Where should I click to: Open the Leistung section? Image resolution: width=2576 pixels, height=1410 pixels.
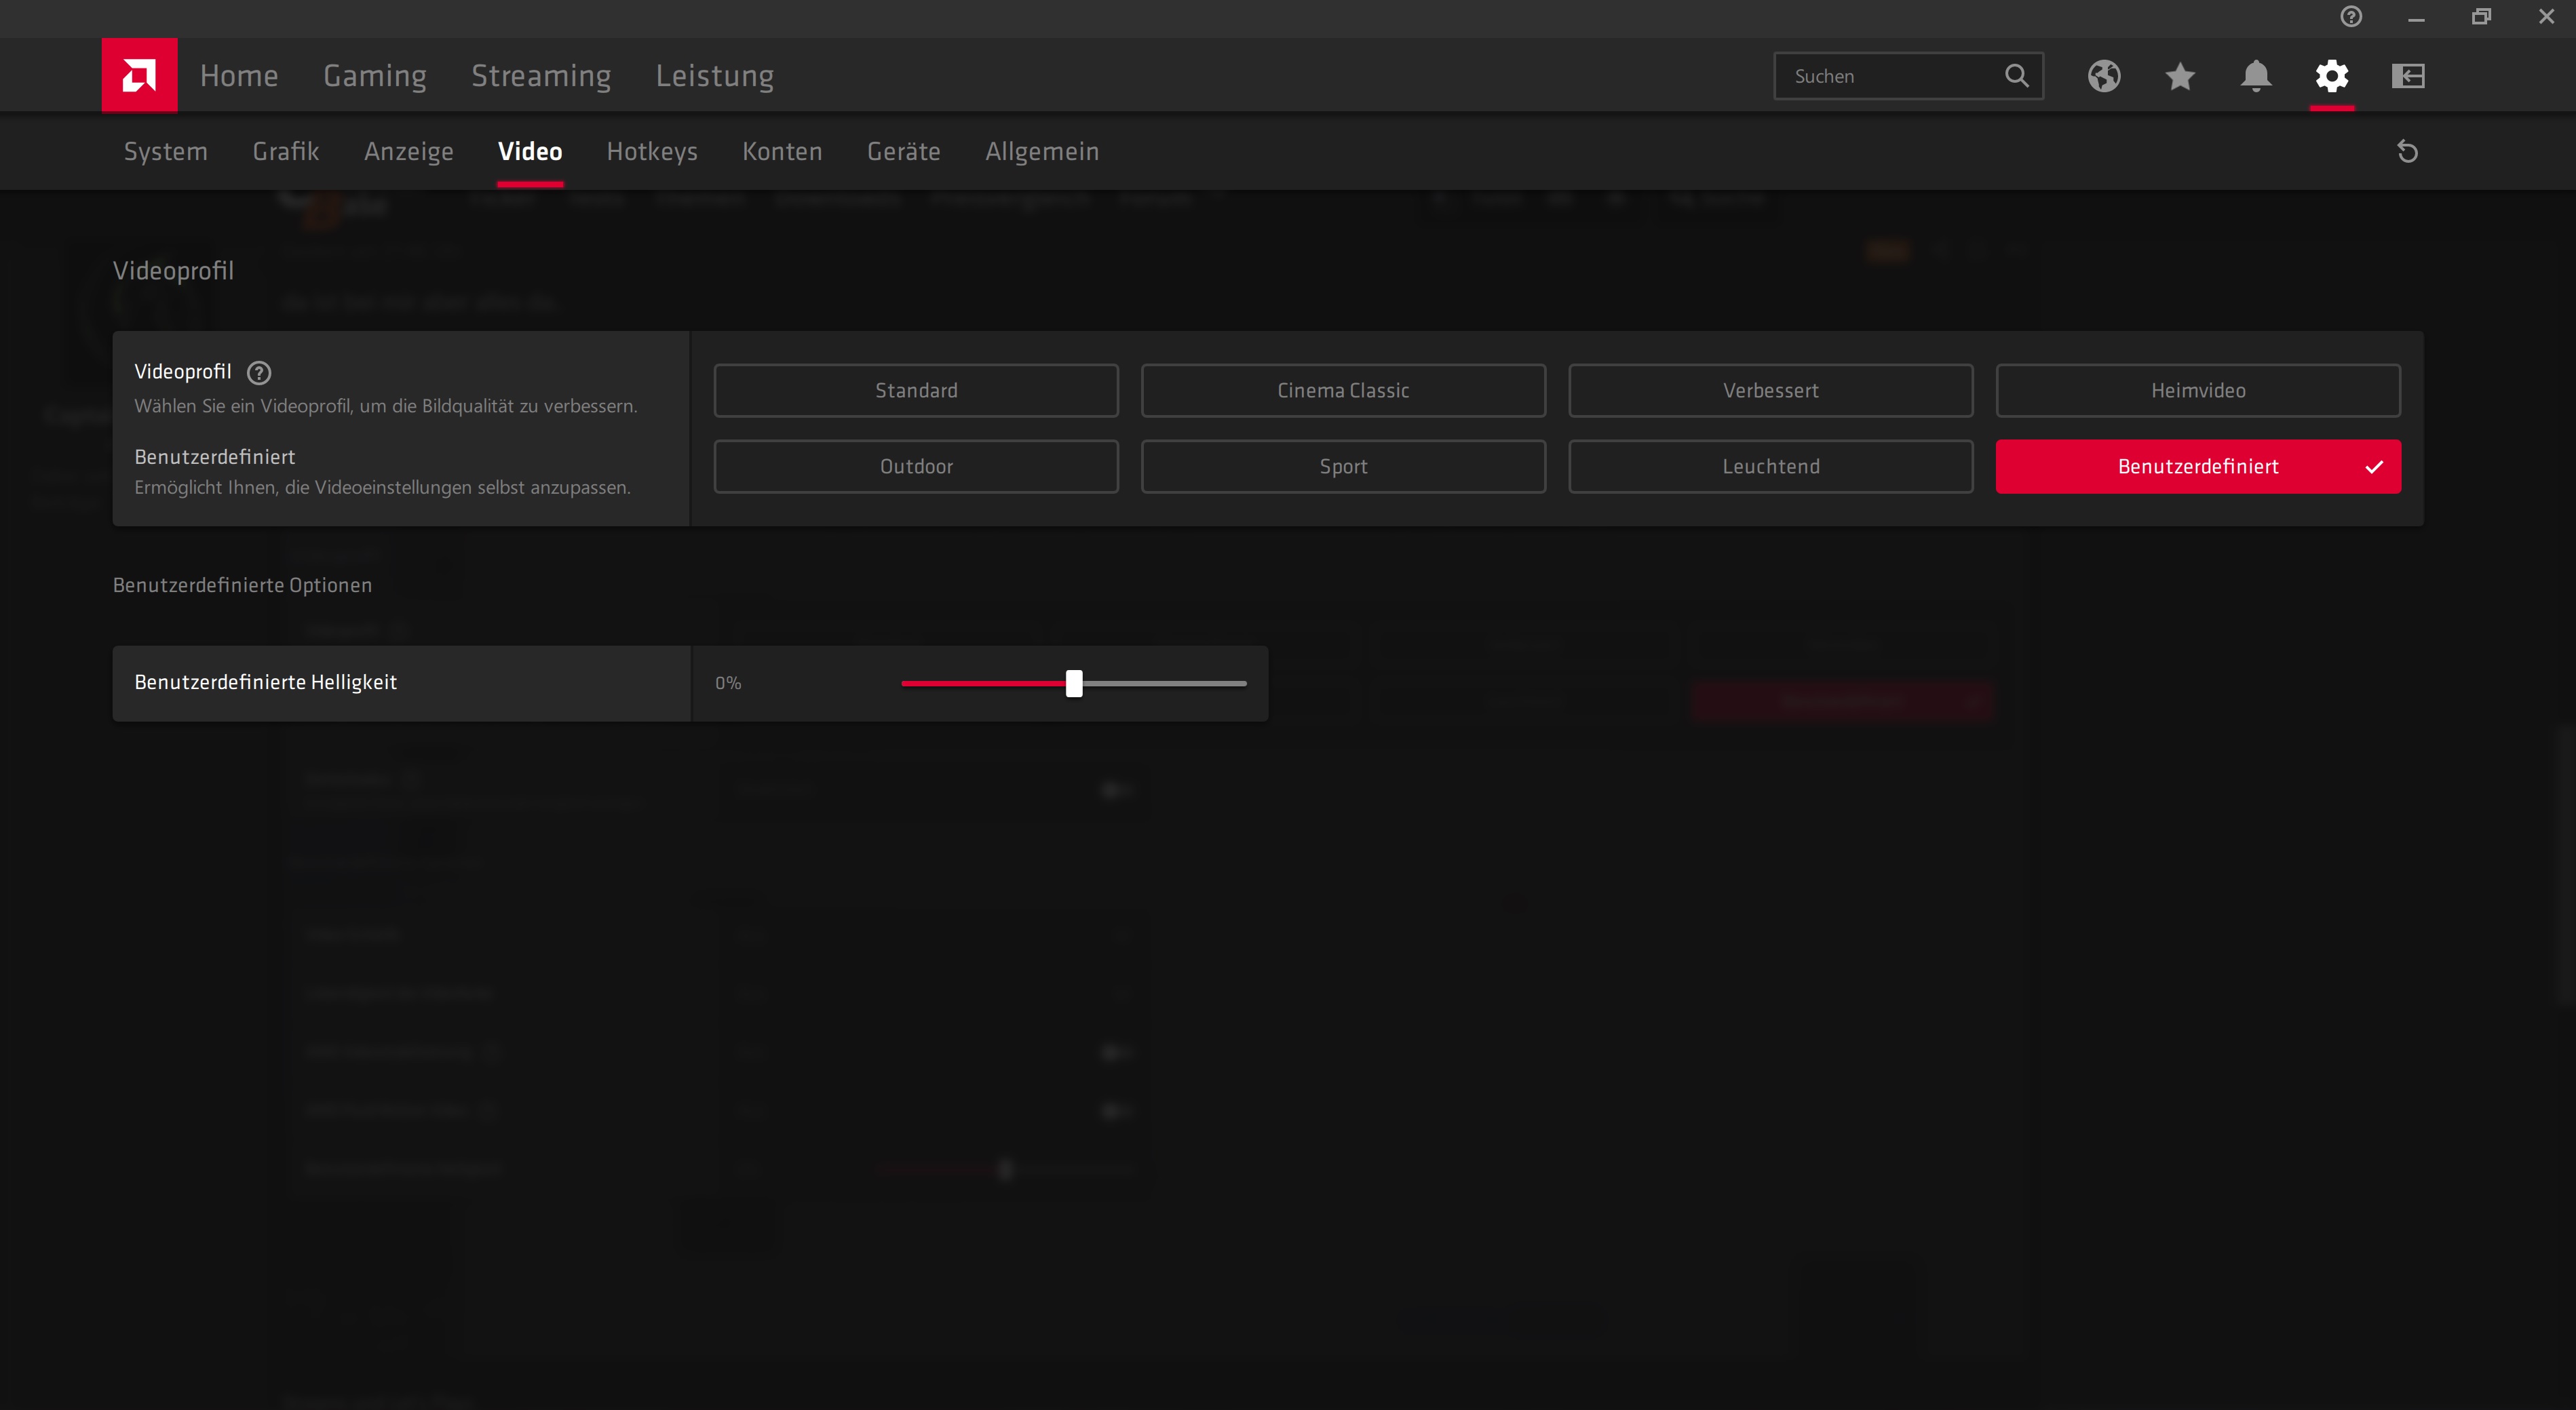pyautogui.click(x=714, y=76)
